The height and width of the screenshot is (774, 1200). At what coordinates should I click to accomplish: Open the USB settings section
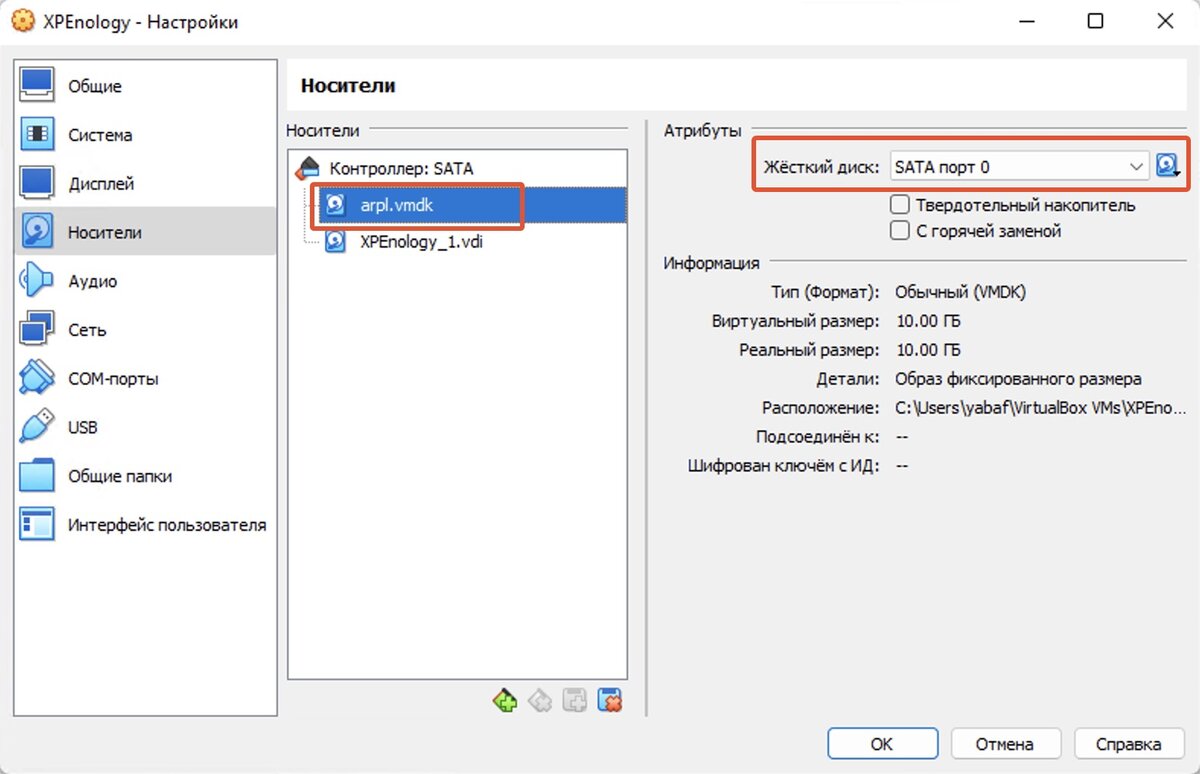[146, 427]
